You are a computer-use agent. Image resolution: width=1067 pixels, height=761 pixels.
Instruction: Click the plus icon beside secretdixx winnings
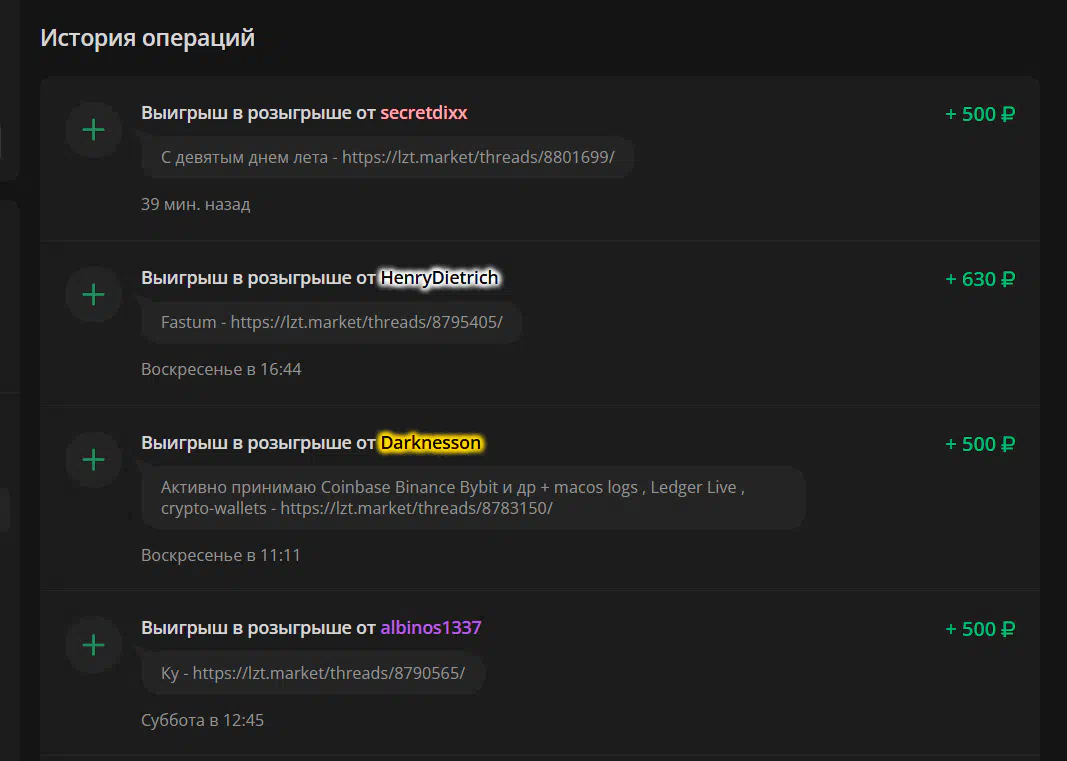pyautogui.click(x=94, y=130)
